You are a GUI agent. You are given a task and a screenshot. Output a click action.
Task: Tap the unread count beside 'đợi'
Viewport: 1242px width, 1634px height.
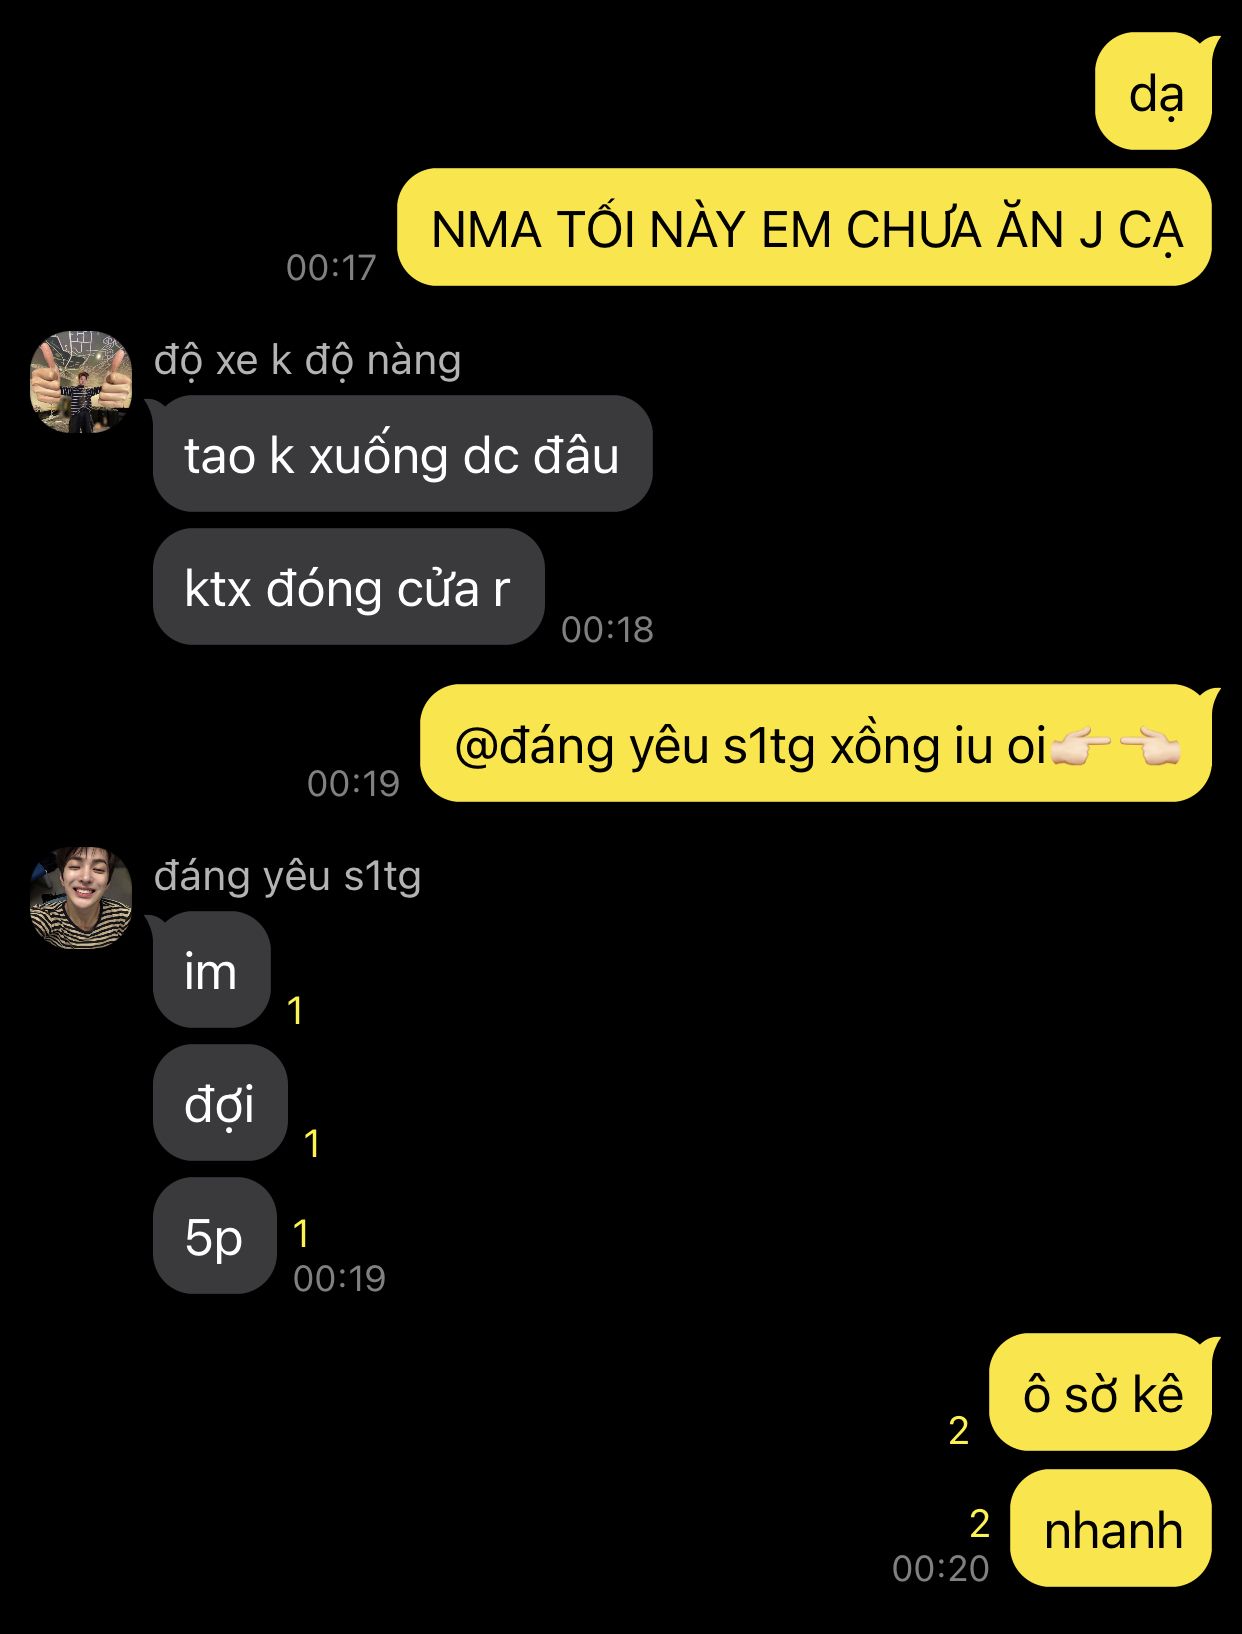(x=312, y=1144)
